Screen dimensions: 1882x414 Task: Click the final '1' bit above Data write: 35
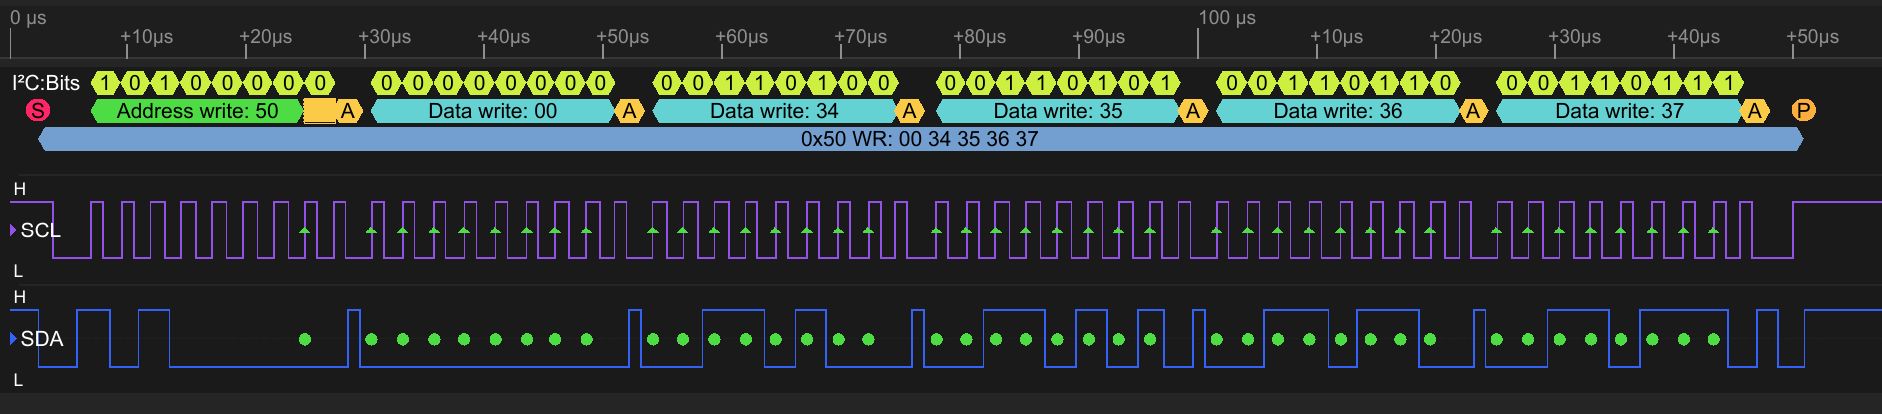(x=1164, y=82)
